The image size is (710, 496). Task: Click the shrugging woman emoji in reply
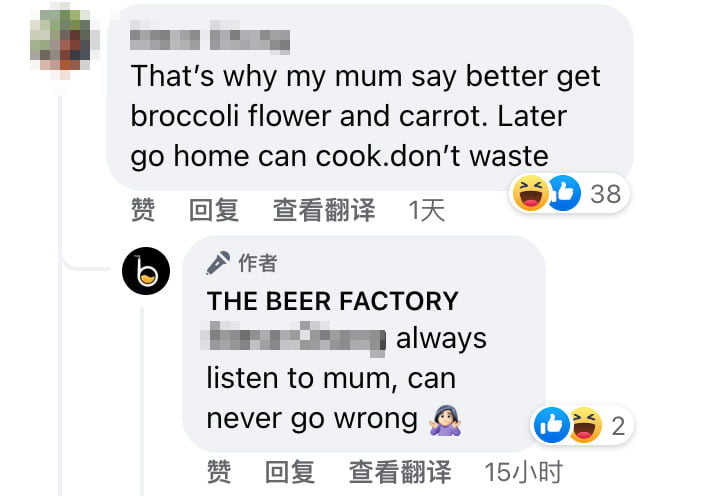point(446,420)
